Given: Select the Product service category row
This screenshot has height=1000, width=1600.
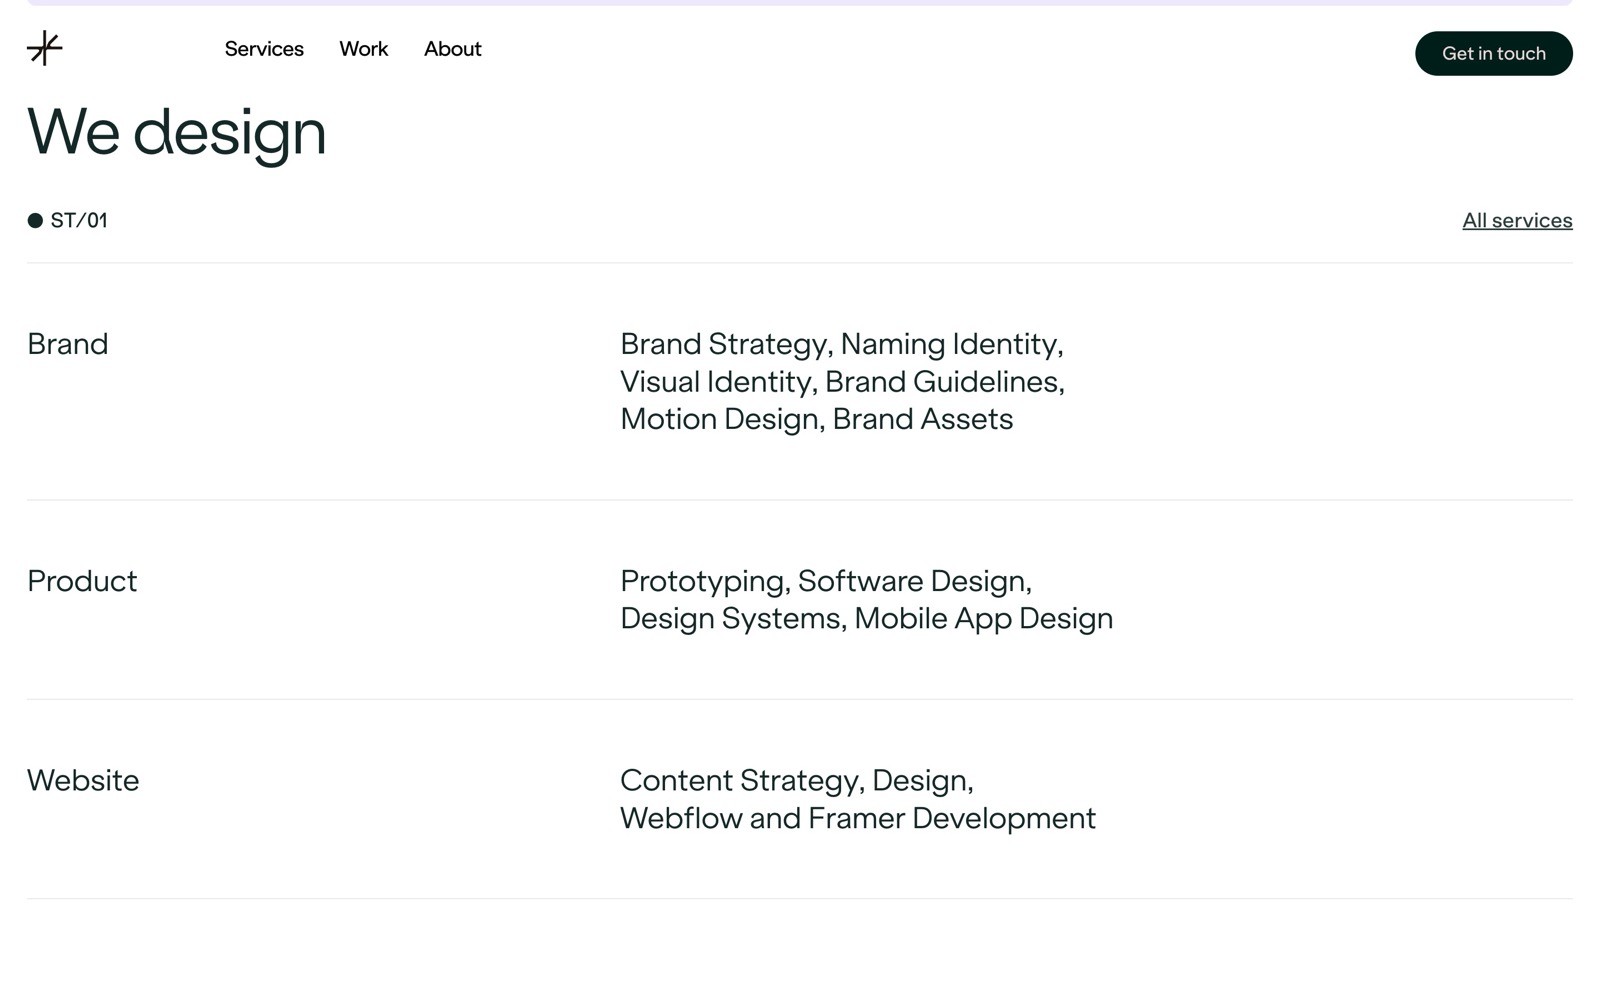Looking at the screenshot, I should [x=82, y=581].
